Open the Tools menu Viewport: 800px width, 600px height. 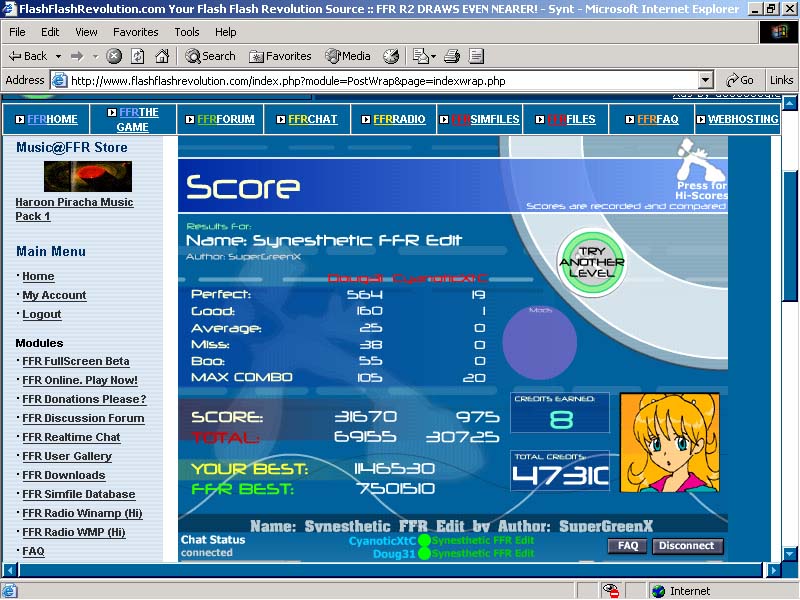187,32
